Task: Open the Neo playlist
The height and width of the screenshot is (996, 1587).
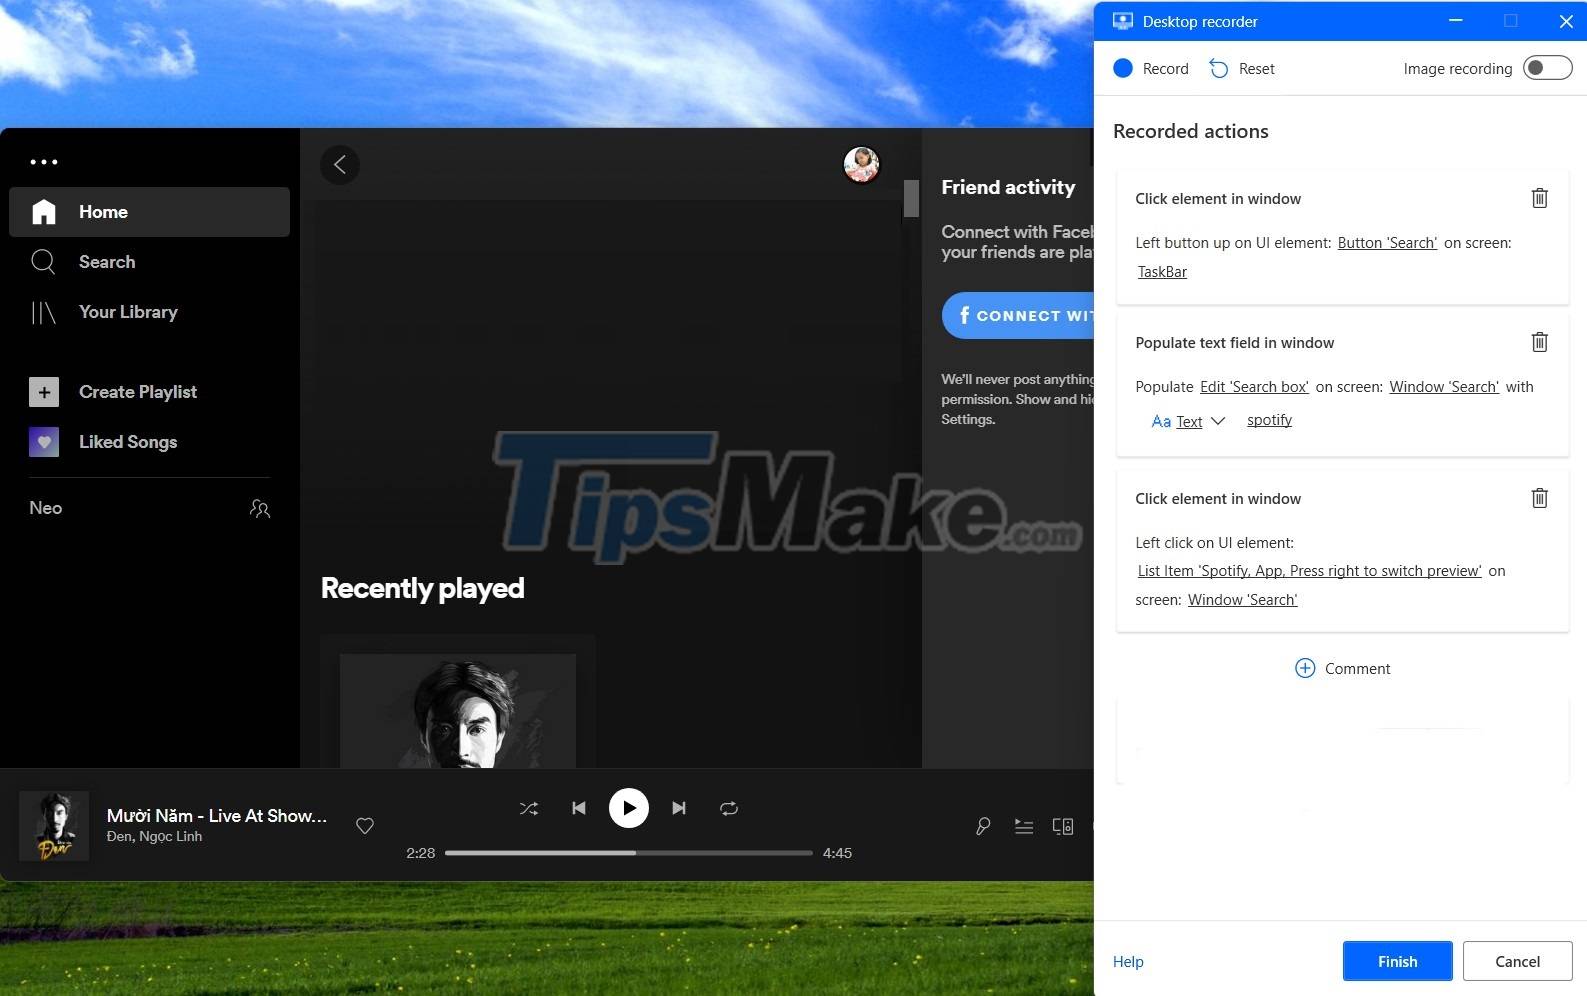Action: 46,508
